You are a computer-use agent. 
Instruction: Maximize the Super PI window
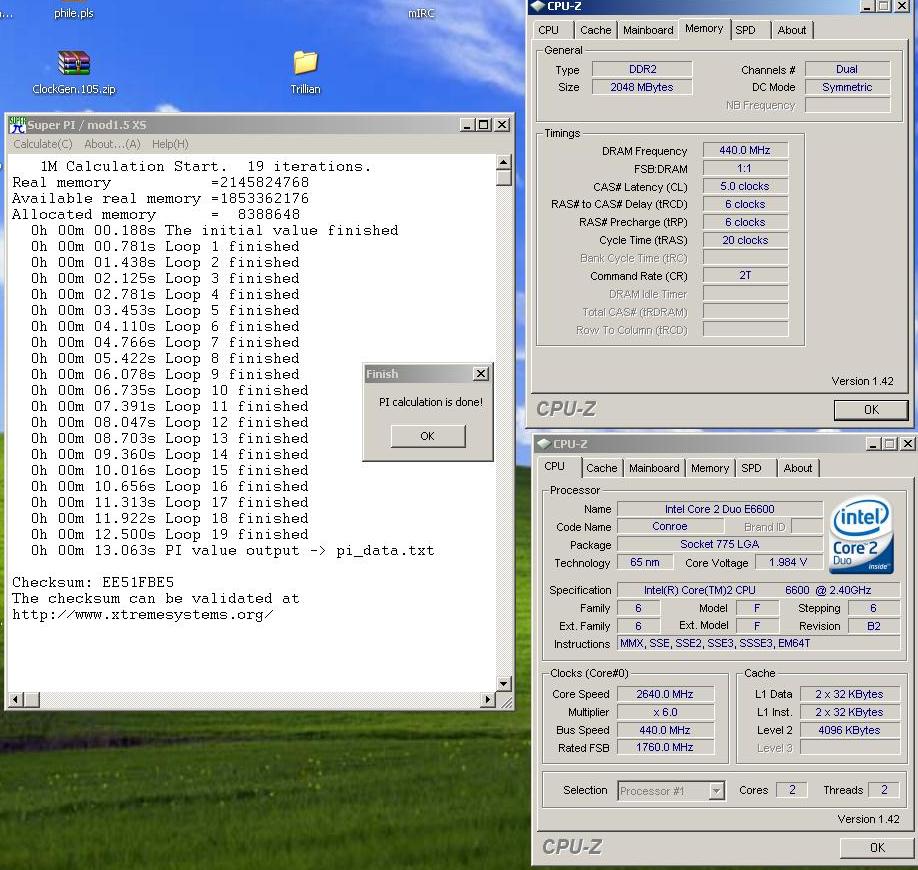(484, 125)
